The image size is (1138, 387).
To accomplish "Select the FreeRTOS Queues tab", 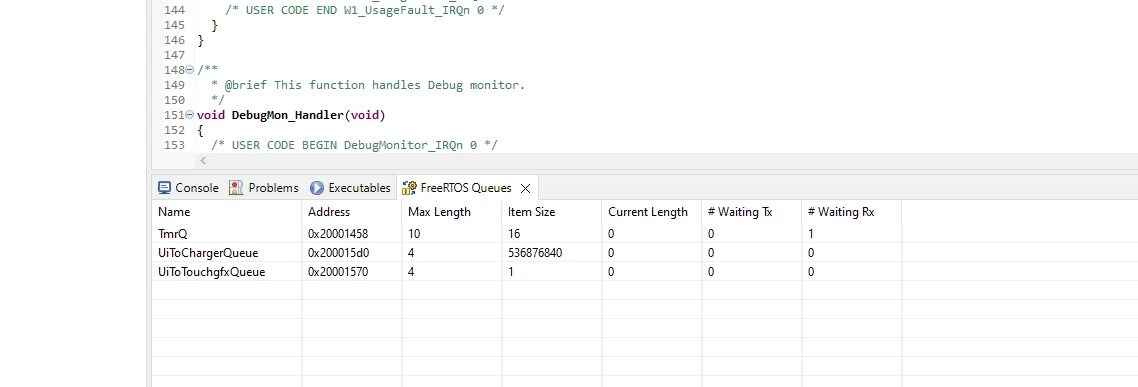I will pos(466,188).
